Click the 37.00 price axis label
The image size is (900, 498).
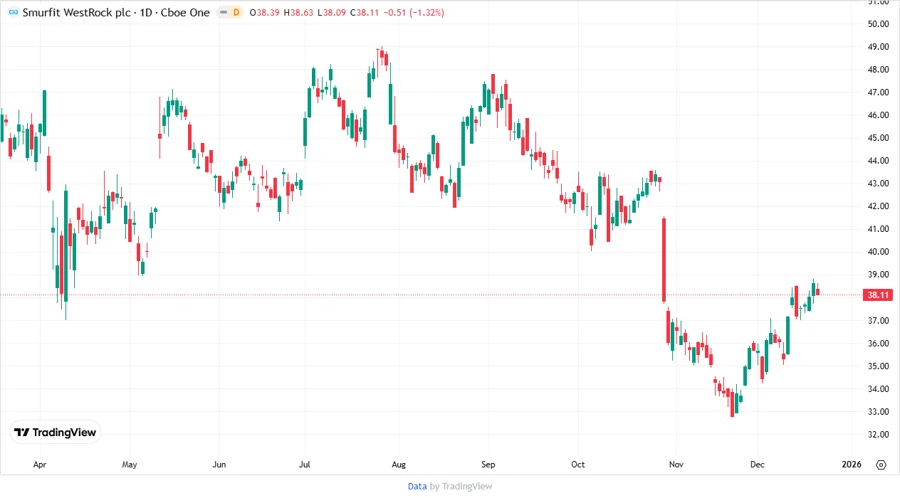pos(878,320)
